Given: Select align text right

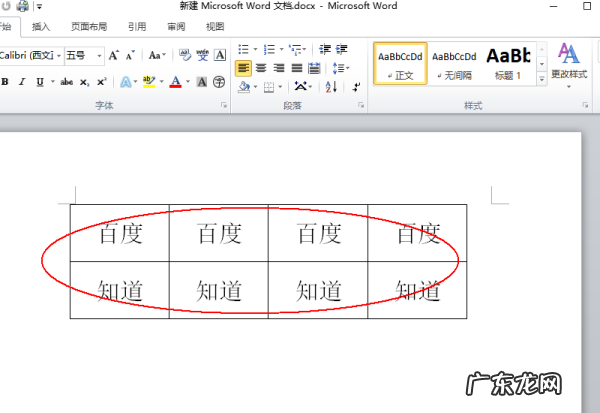Looking at the screenshot, I should (x=279, y=68).
